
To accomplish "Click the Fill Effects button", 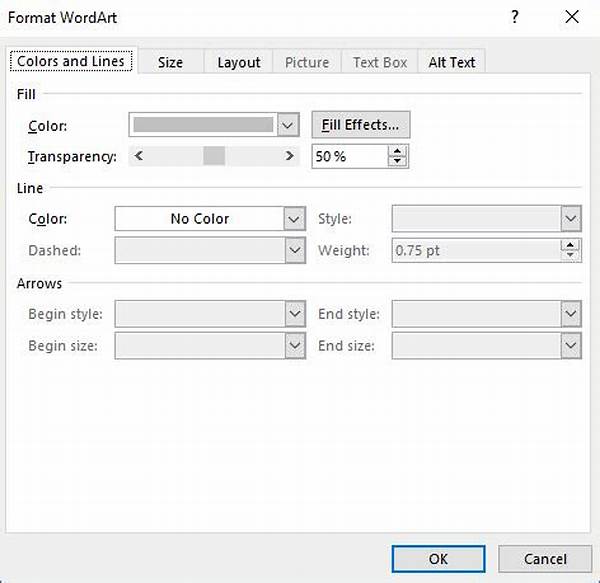I will tap(360, 125).
